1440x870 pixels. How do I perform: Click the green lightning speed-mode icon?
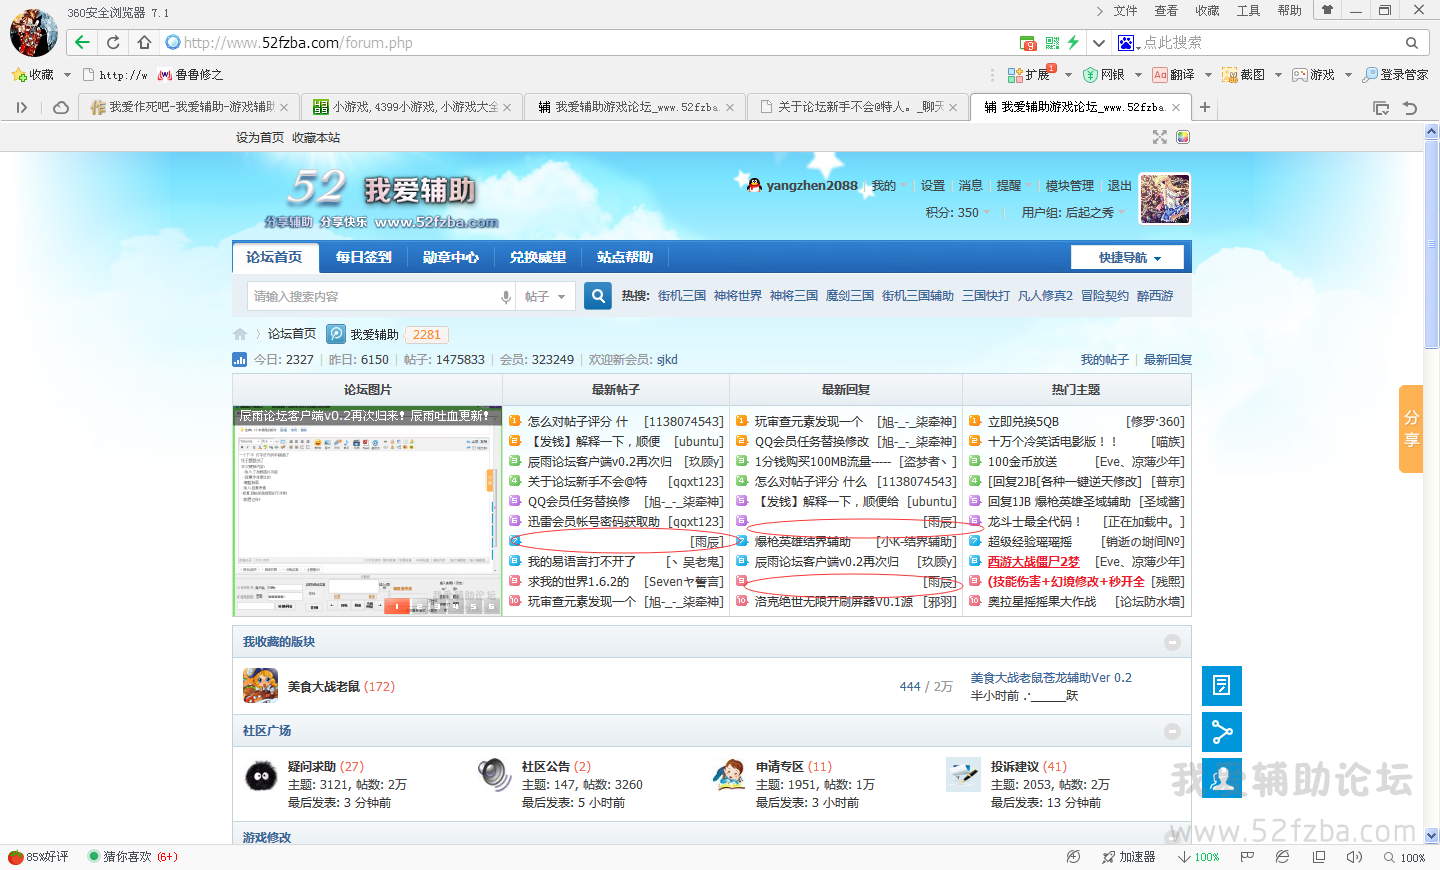click(1073, 42)
